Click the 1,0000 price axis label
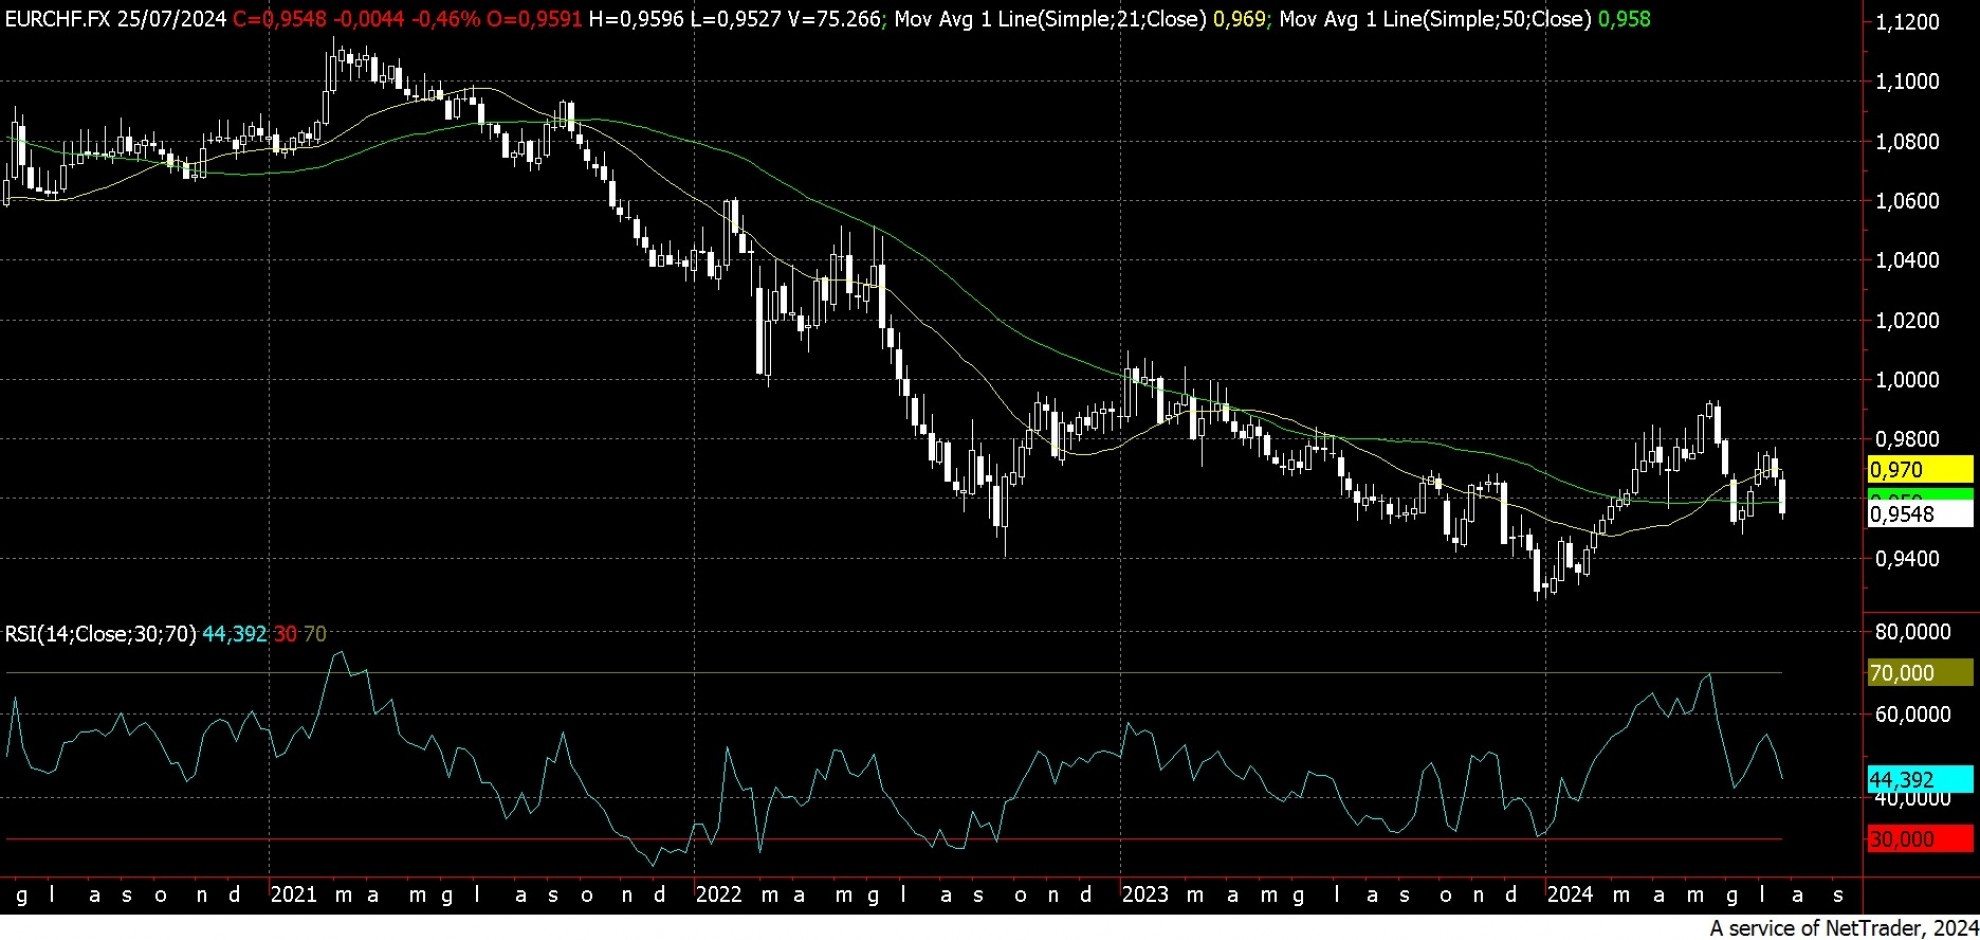 click(1907, 380)
